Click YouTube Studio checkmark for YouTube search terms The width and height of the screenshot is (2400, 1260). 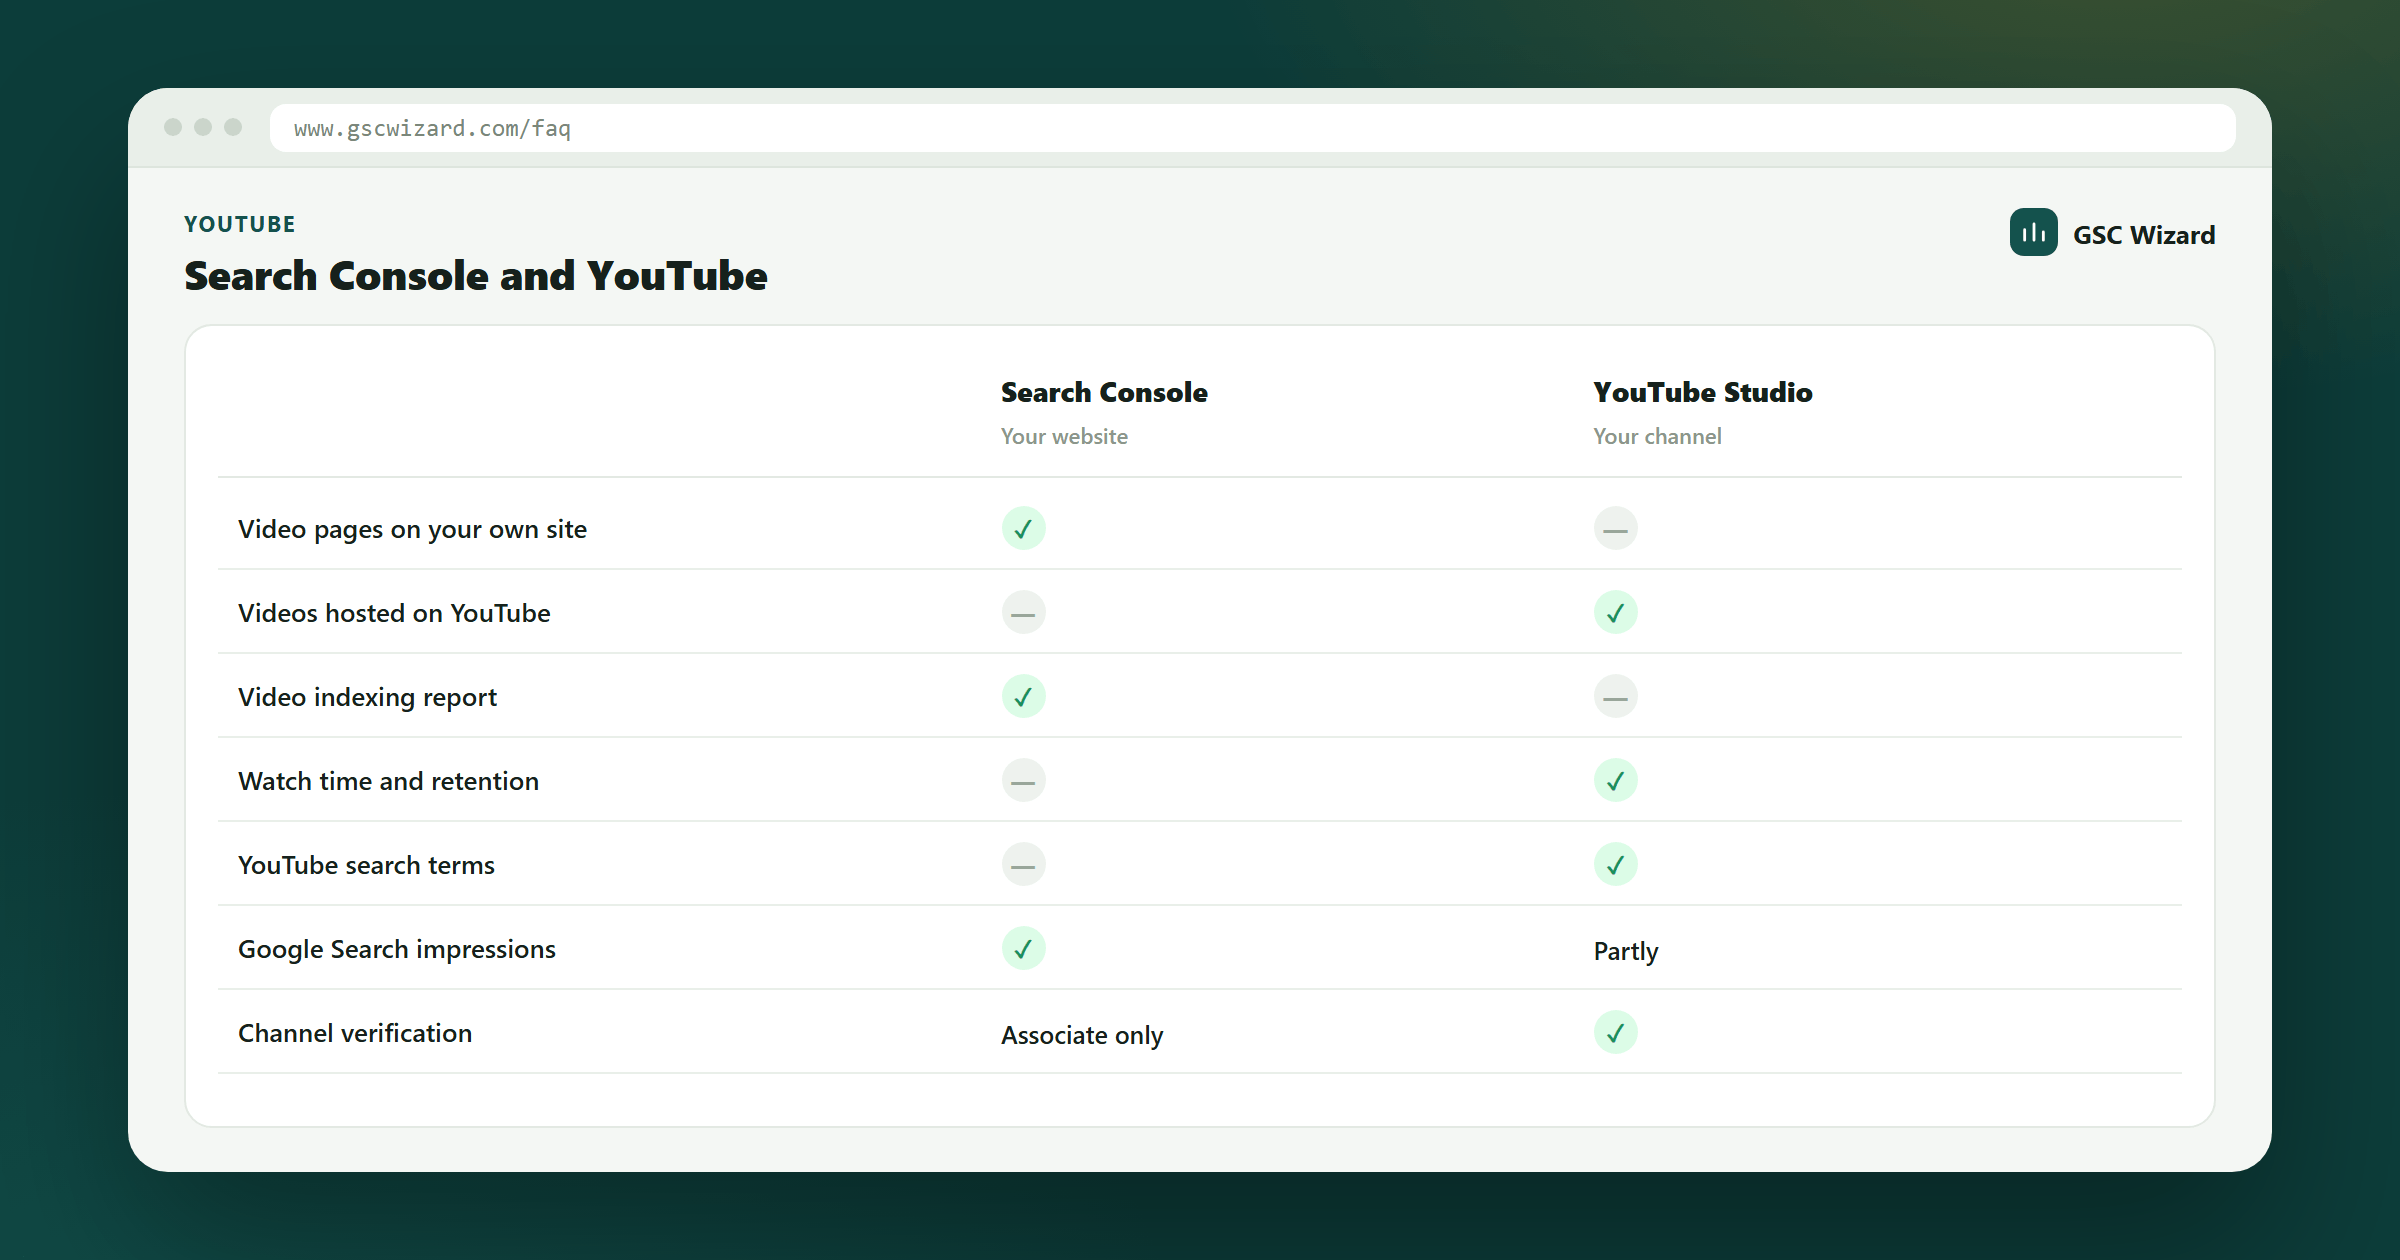click(x=1615, y=864)
